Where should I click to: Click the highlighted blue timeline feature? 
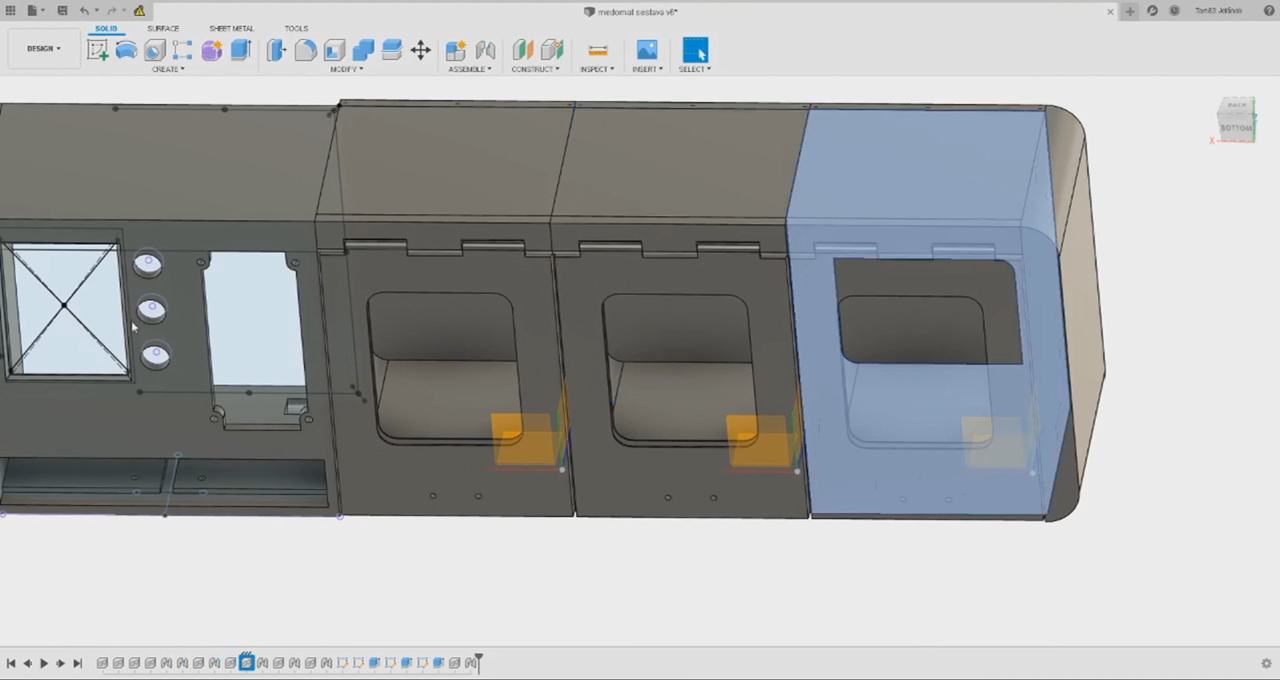click(x=246, y=662)
